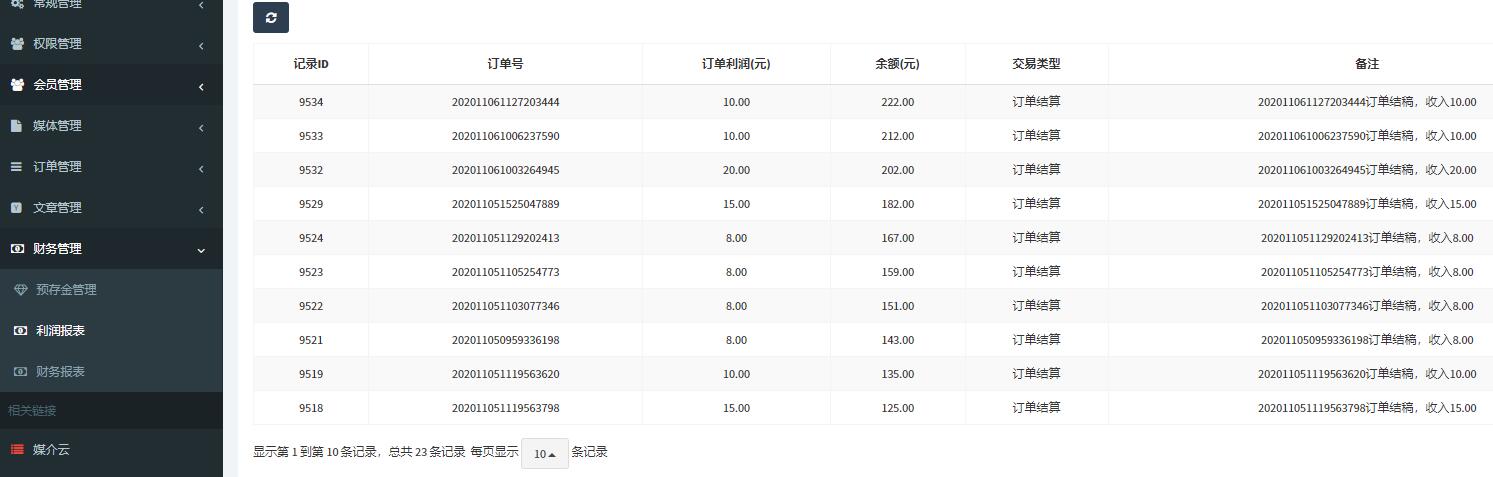Click the refresh table button
This screenshot has height=477, width=1493.
271,17
